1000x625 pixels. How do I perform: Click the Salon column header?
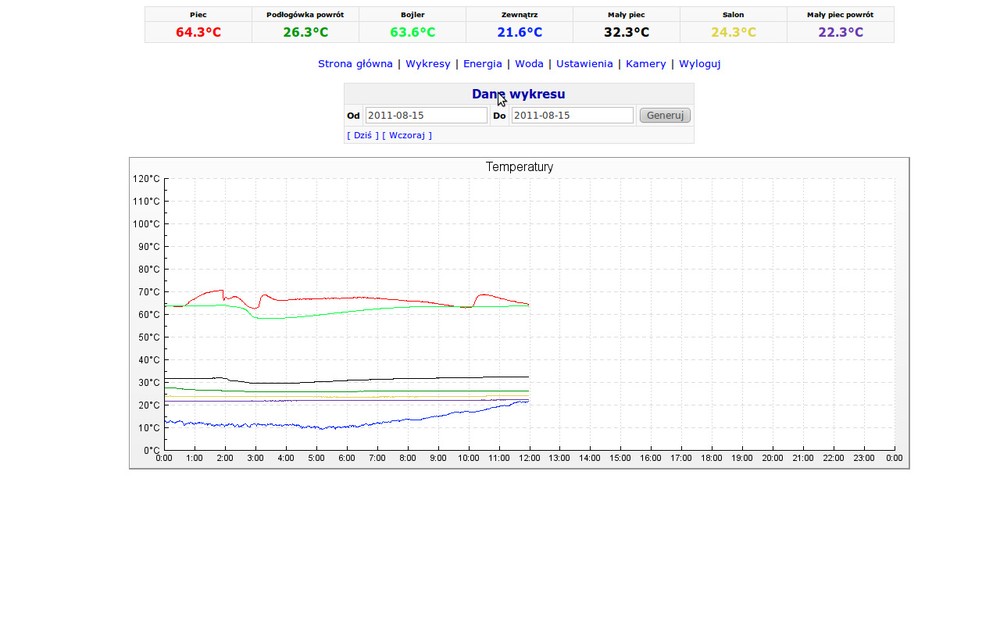coord(733,15)
